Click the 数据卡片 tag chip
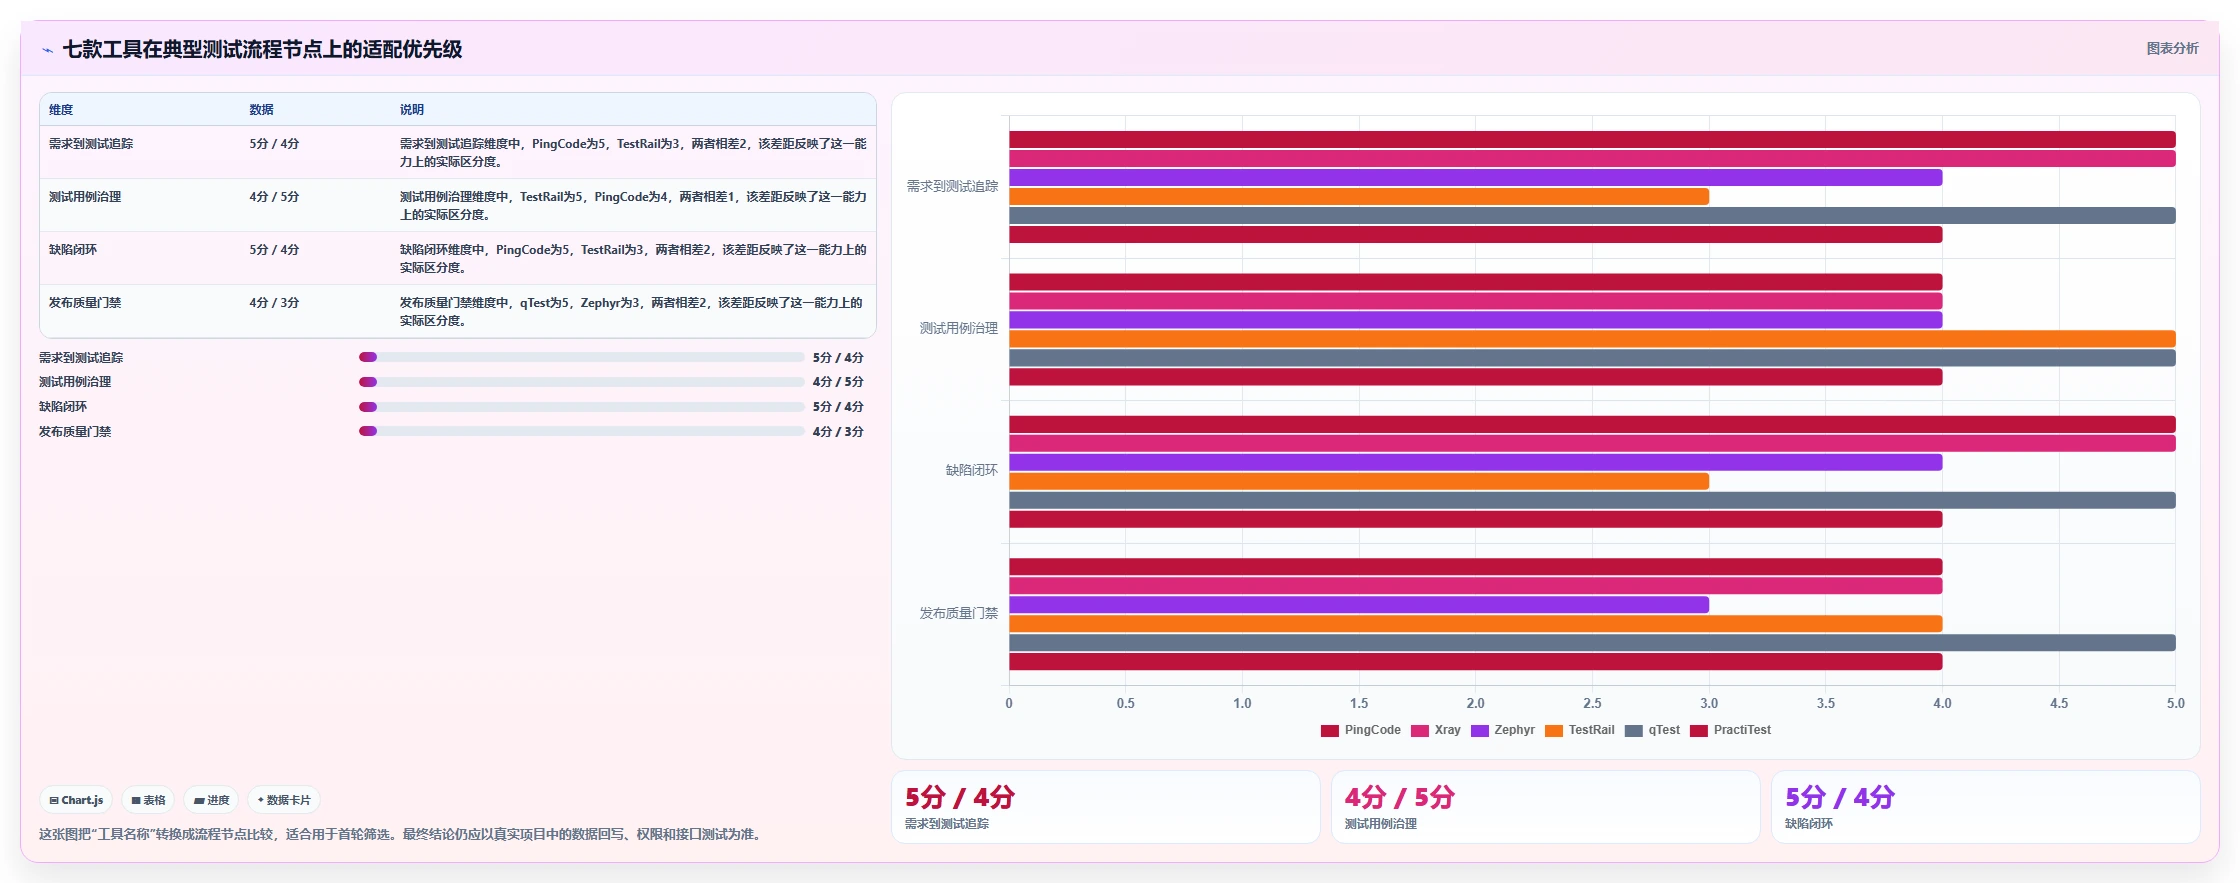Image resolution: width=2240 pixels, height=883 pixels. pyautogui.click(x=284, y=800)
